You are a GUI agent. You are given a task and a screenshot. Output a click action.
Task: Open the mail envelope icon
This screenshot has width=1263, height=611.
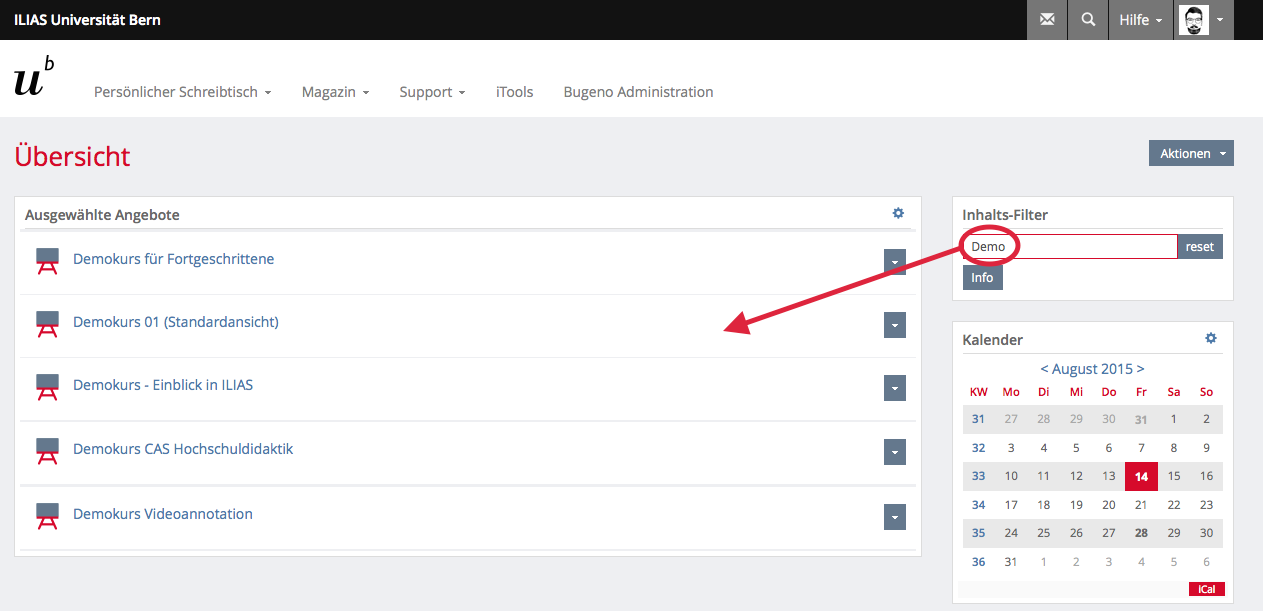(1047, 20)
